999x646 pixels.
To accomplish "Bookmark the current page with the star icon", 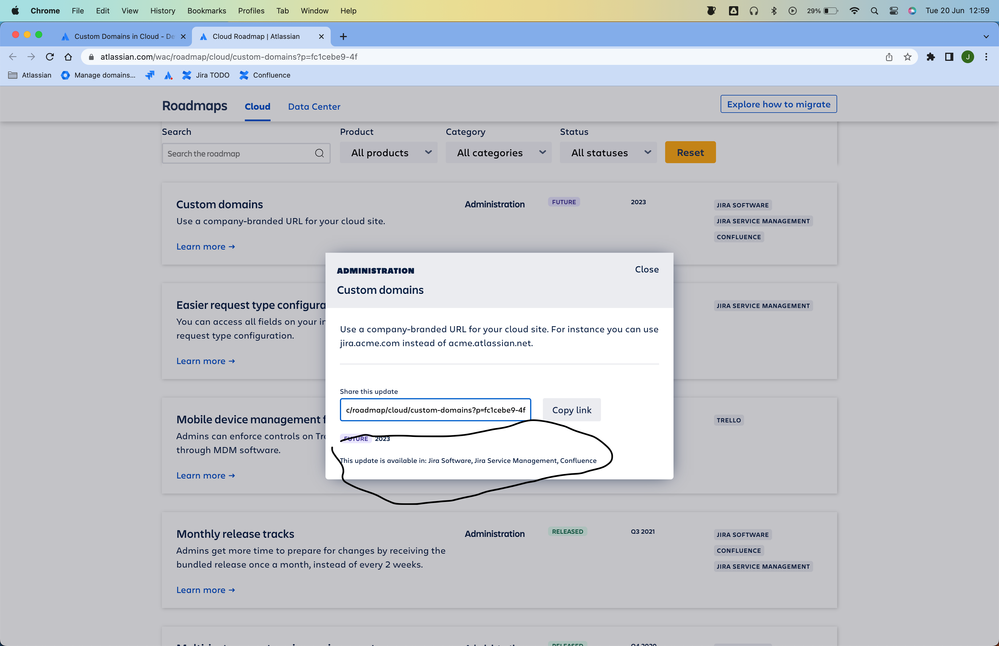I will (907, 57).
